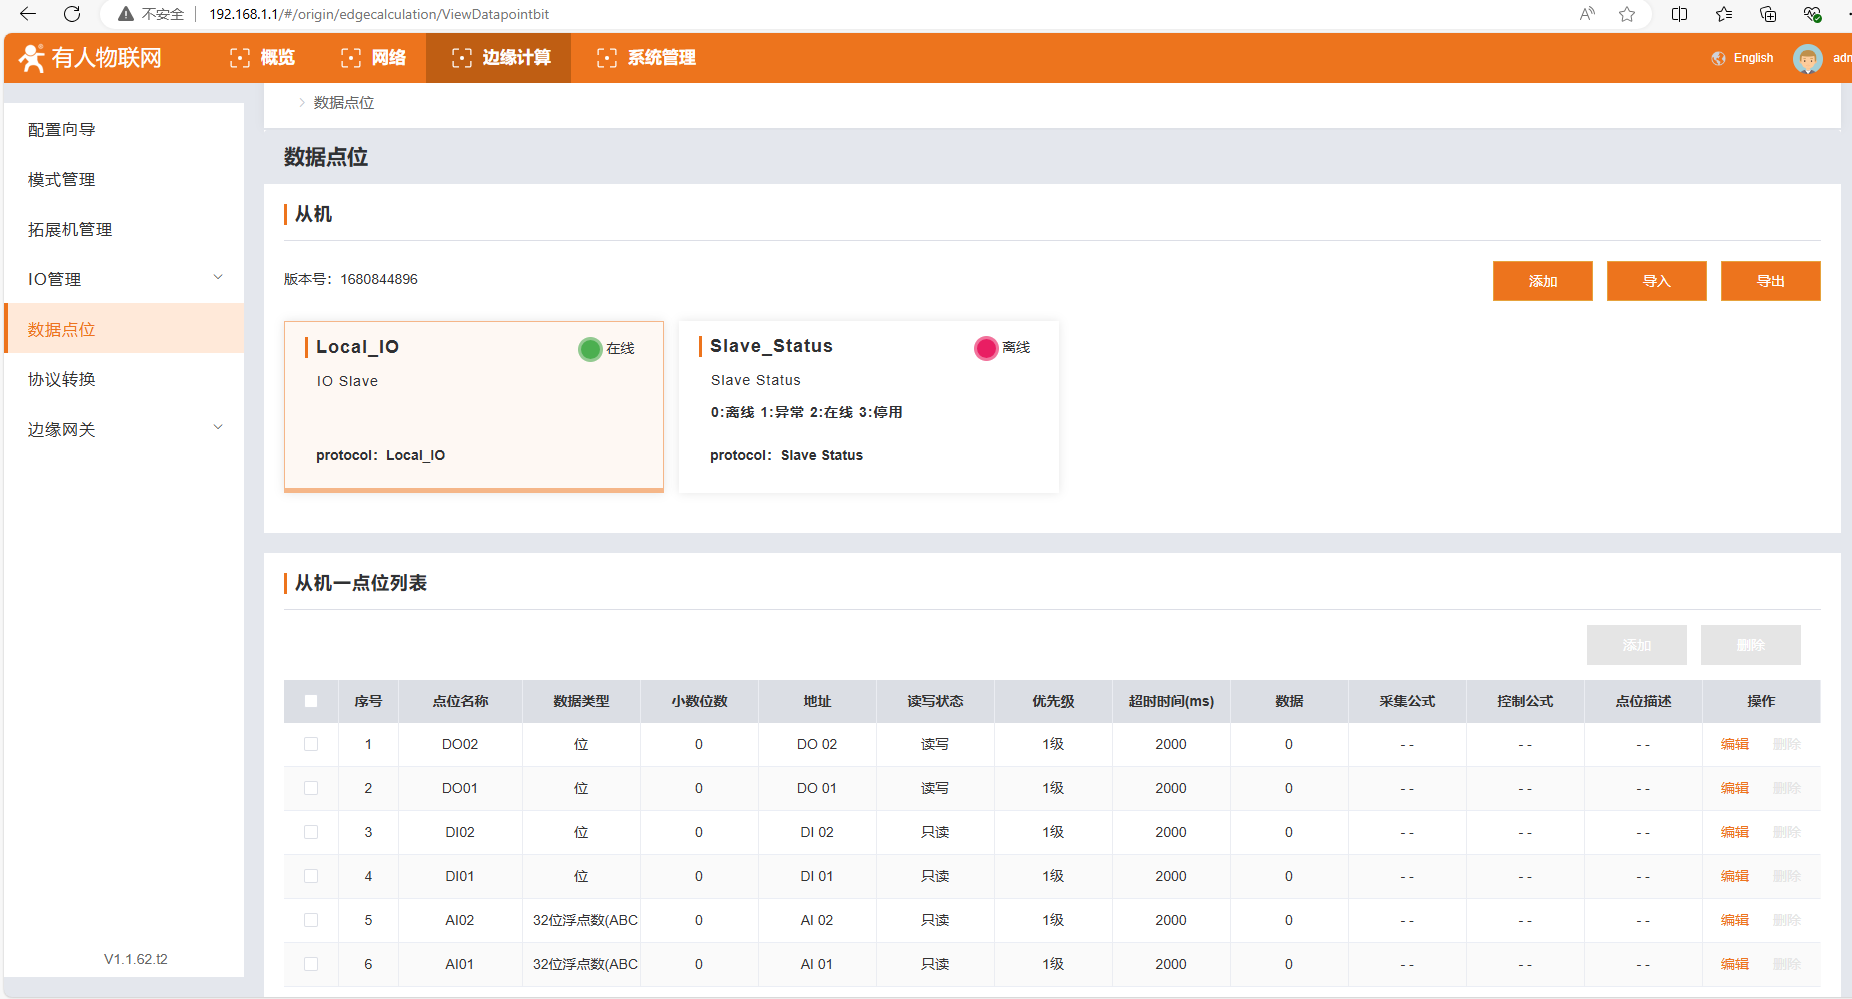Click the 导入 import button
This screenshot has height=999, width=1852.
1656,281
